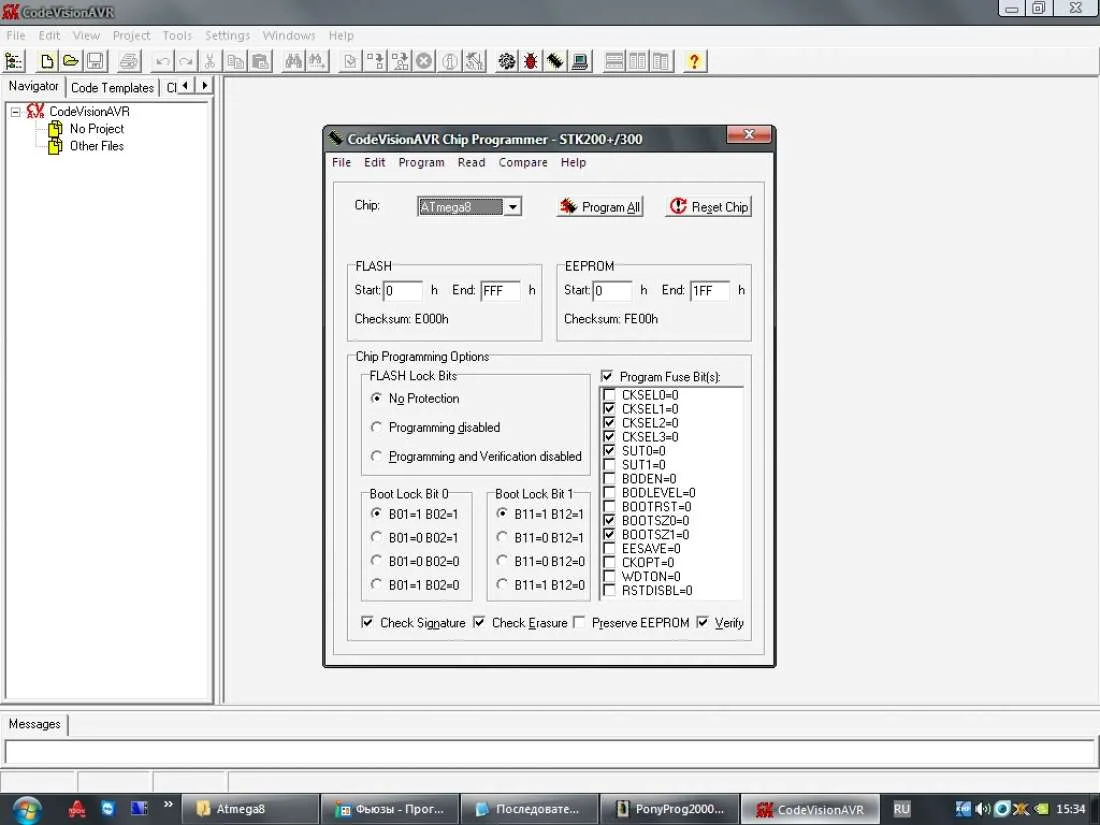The width and height of the screenshot is (1100, 825).
Task: Switch to the Code Templates tab
Action: [x=112, y=88]
